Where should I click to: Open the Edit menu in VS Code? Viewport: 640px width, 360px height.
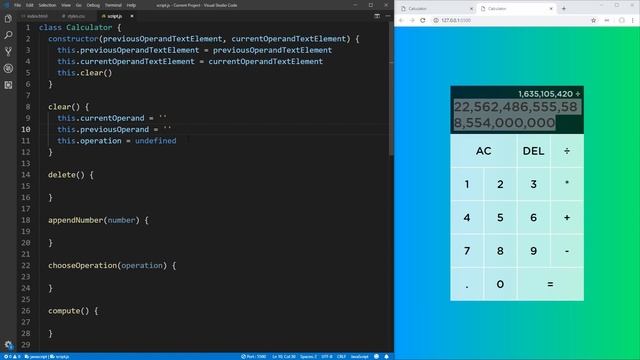click(x=30, y=5)
